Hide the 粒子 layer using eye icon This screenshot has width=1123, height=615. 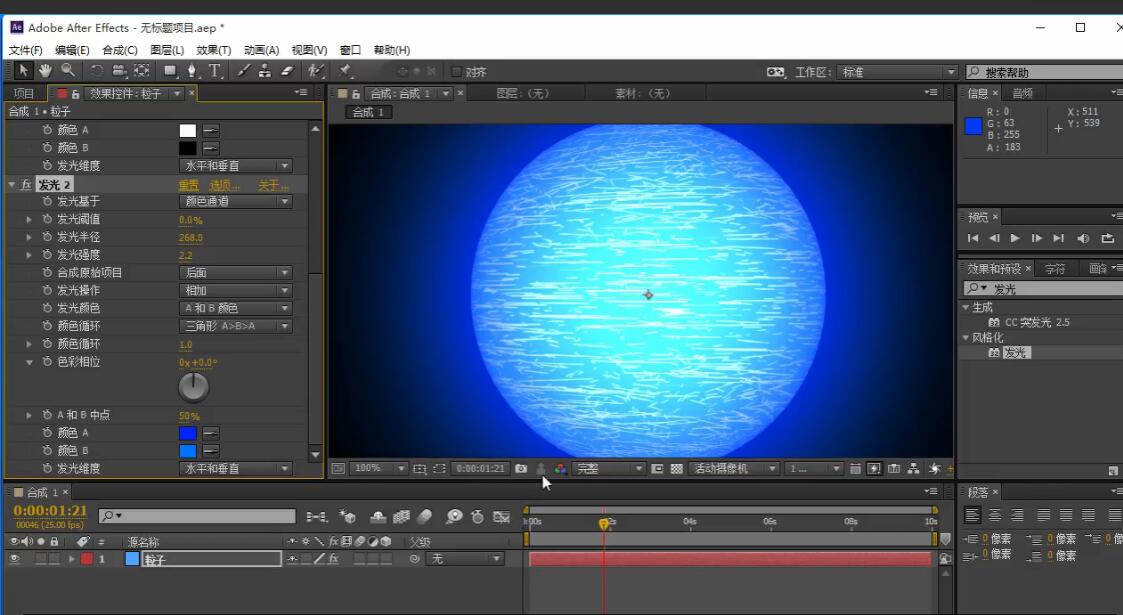(15, 559)
